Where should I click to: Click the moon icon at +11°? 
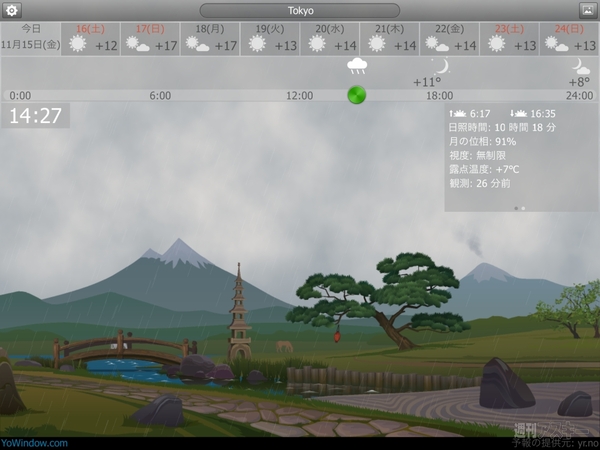click(x=442, y=66)
